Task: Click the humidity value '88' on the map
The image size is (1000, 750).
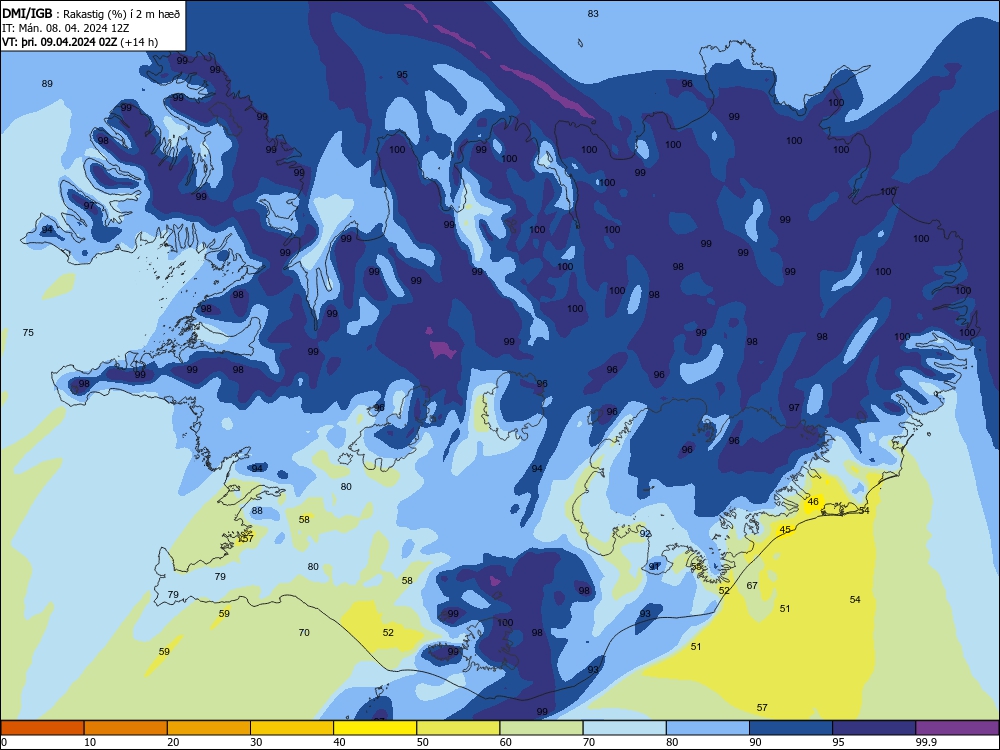Action: (x=257, y=511)
